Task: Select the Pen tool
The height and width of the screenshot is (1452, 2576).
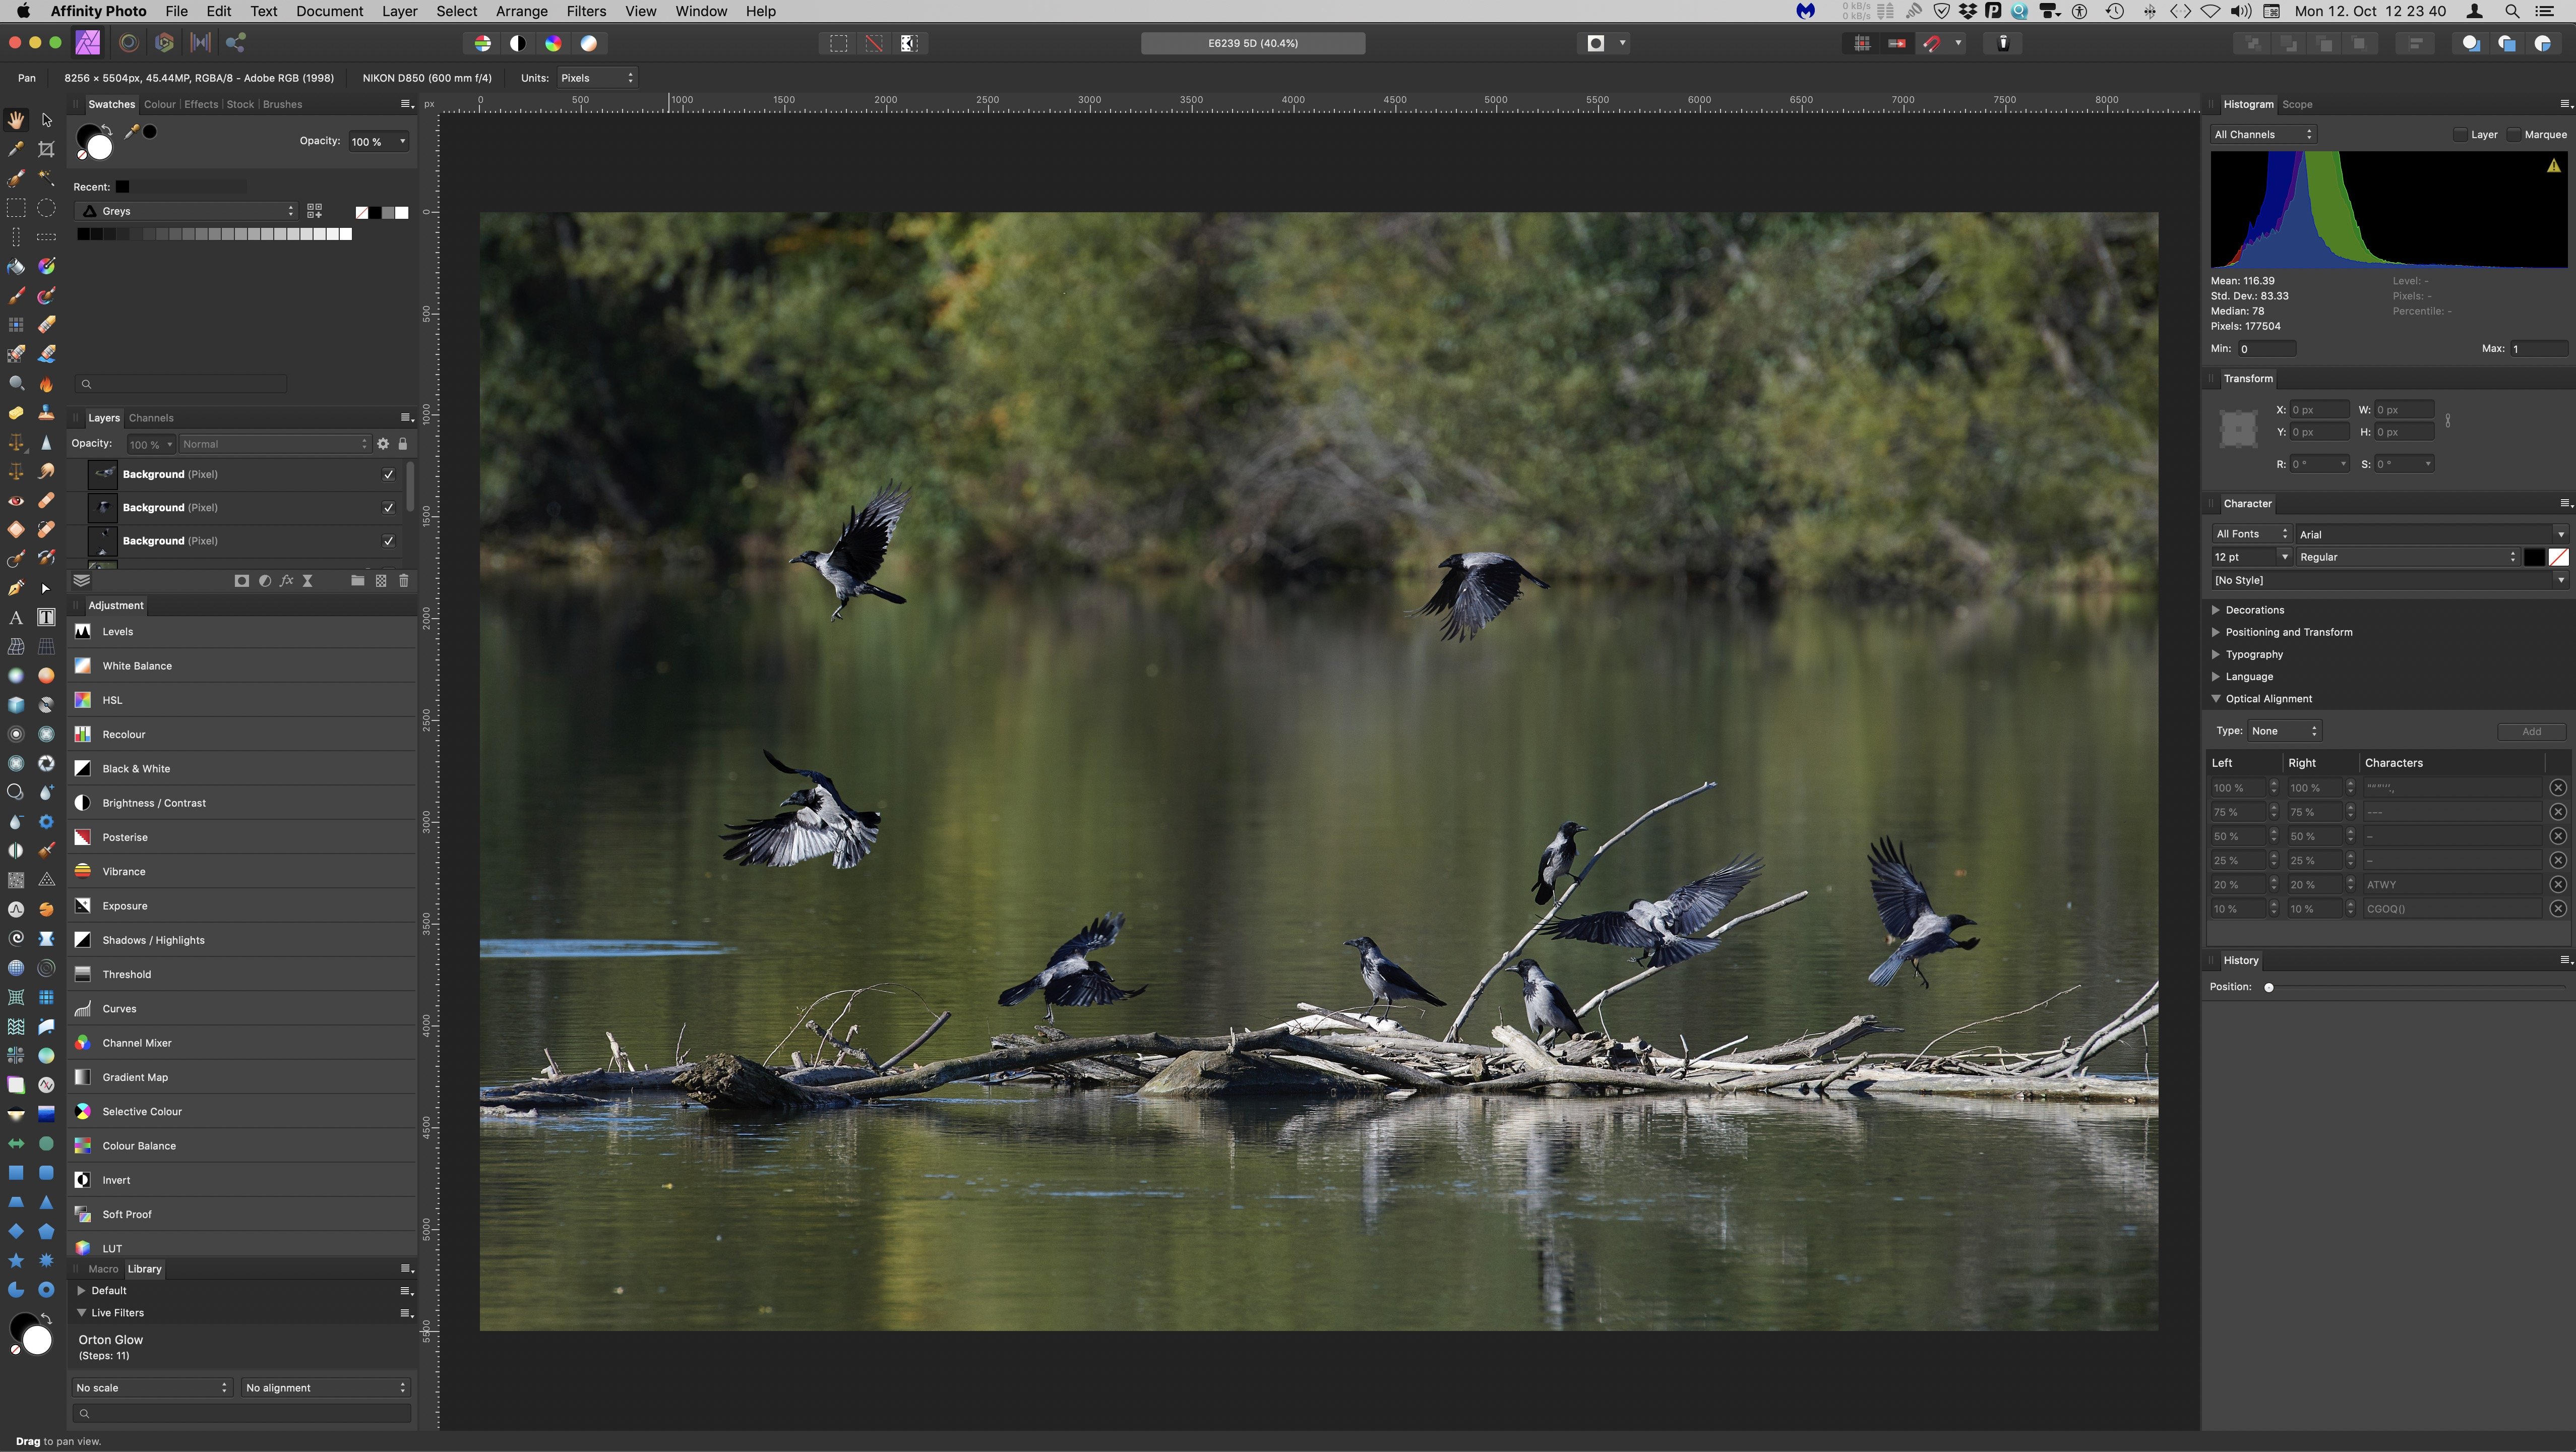Action: 16,588
